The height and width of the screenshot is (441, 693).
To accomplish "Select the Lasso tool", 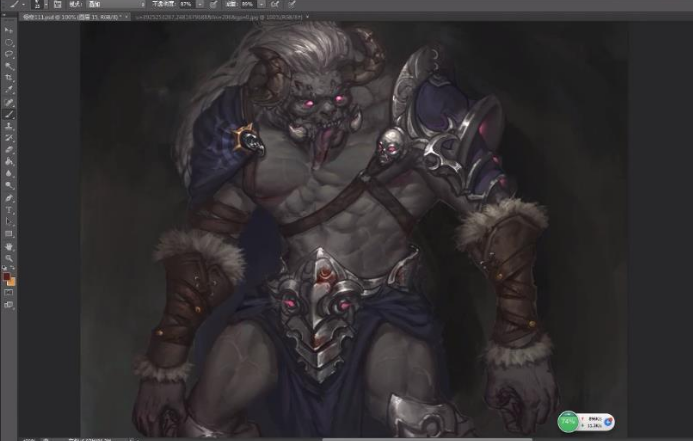I will 8,54.
